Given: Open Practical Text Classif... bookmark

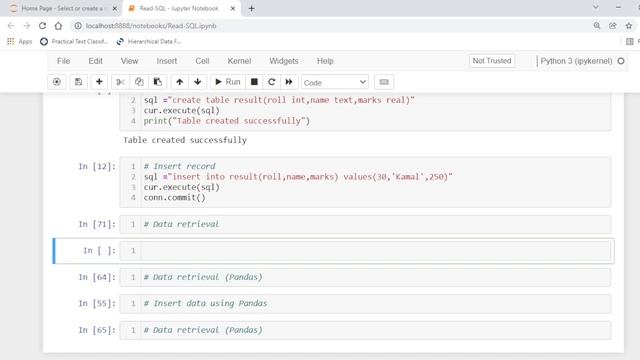Looking at the screenshot, I should coord(74,41).
